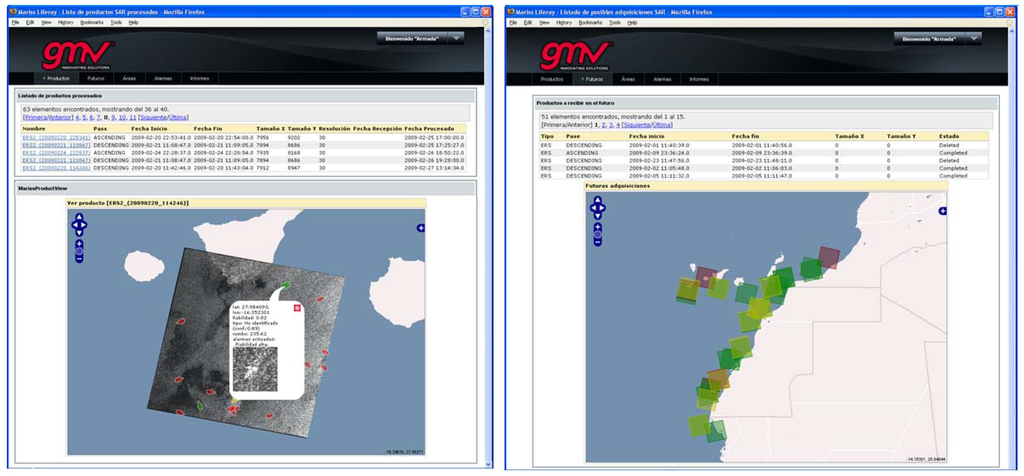Zoom out on the Futuras adquisiciones map
1024x476 pixels.
598,243
